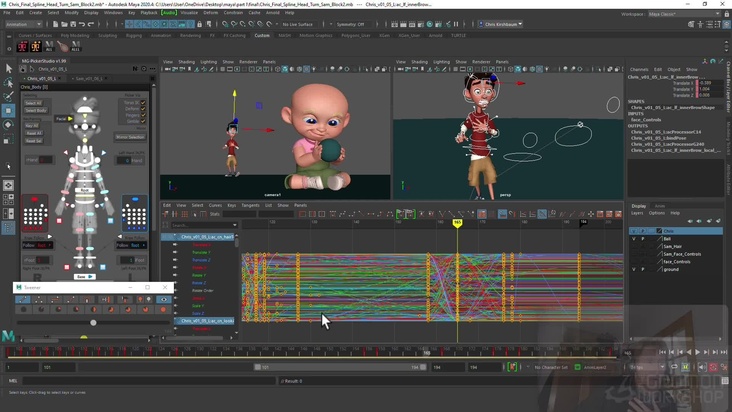Select the arrow Select tool in toolbox
The width and height of the screenshot is (732, 412).
point(8,69)
